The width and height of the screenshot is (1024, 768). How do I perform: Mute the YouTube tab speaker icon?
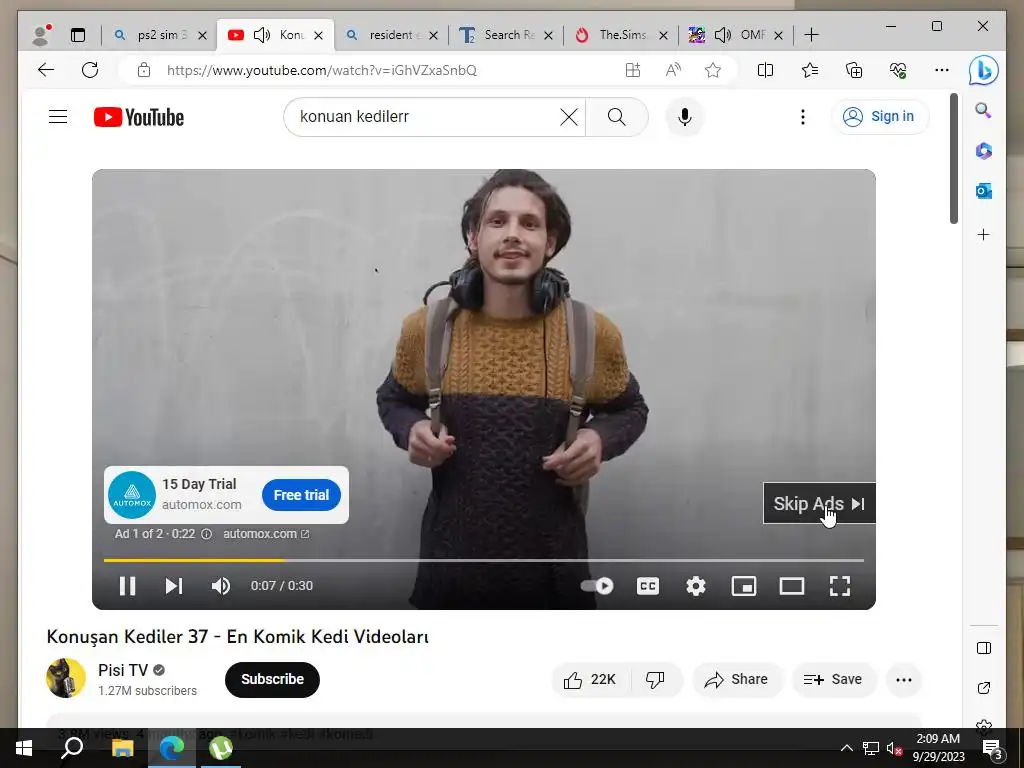coord(262,35)
